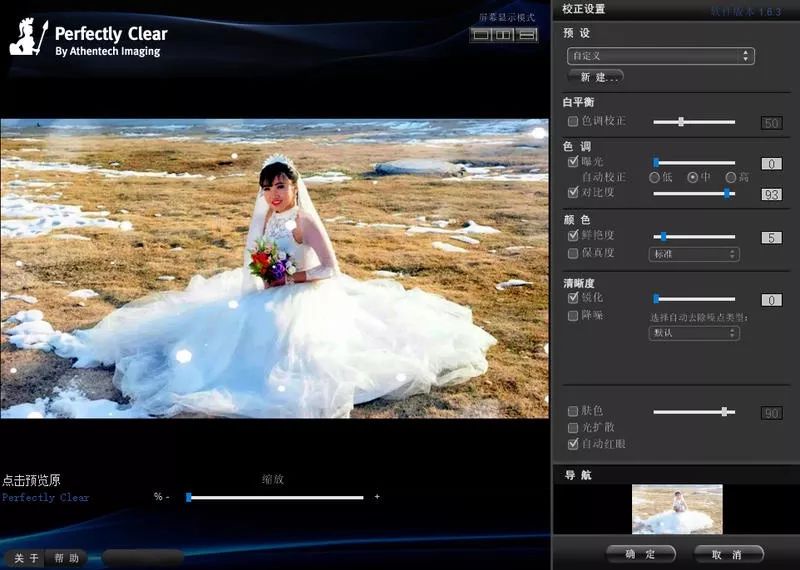The height and width of the screenshot is (570, 800).
Task: Click the white balance tint slider track
Action: 694,122
